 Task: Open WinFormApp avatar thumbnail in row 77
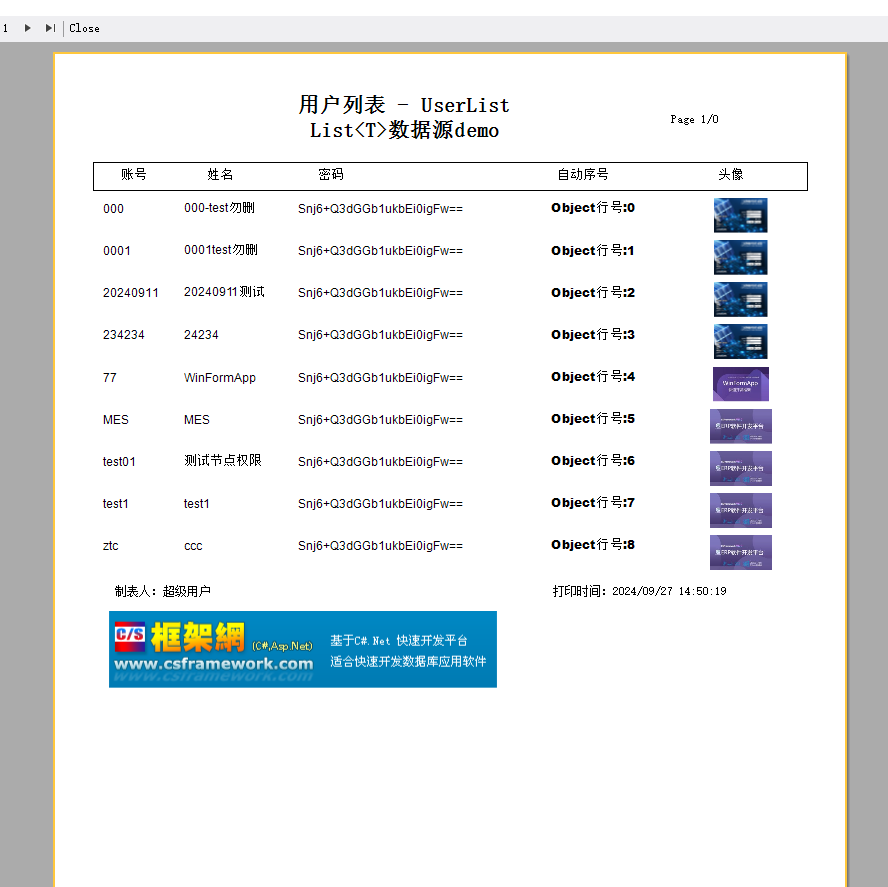point(741,383)
